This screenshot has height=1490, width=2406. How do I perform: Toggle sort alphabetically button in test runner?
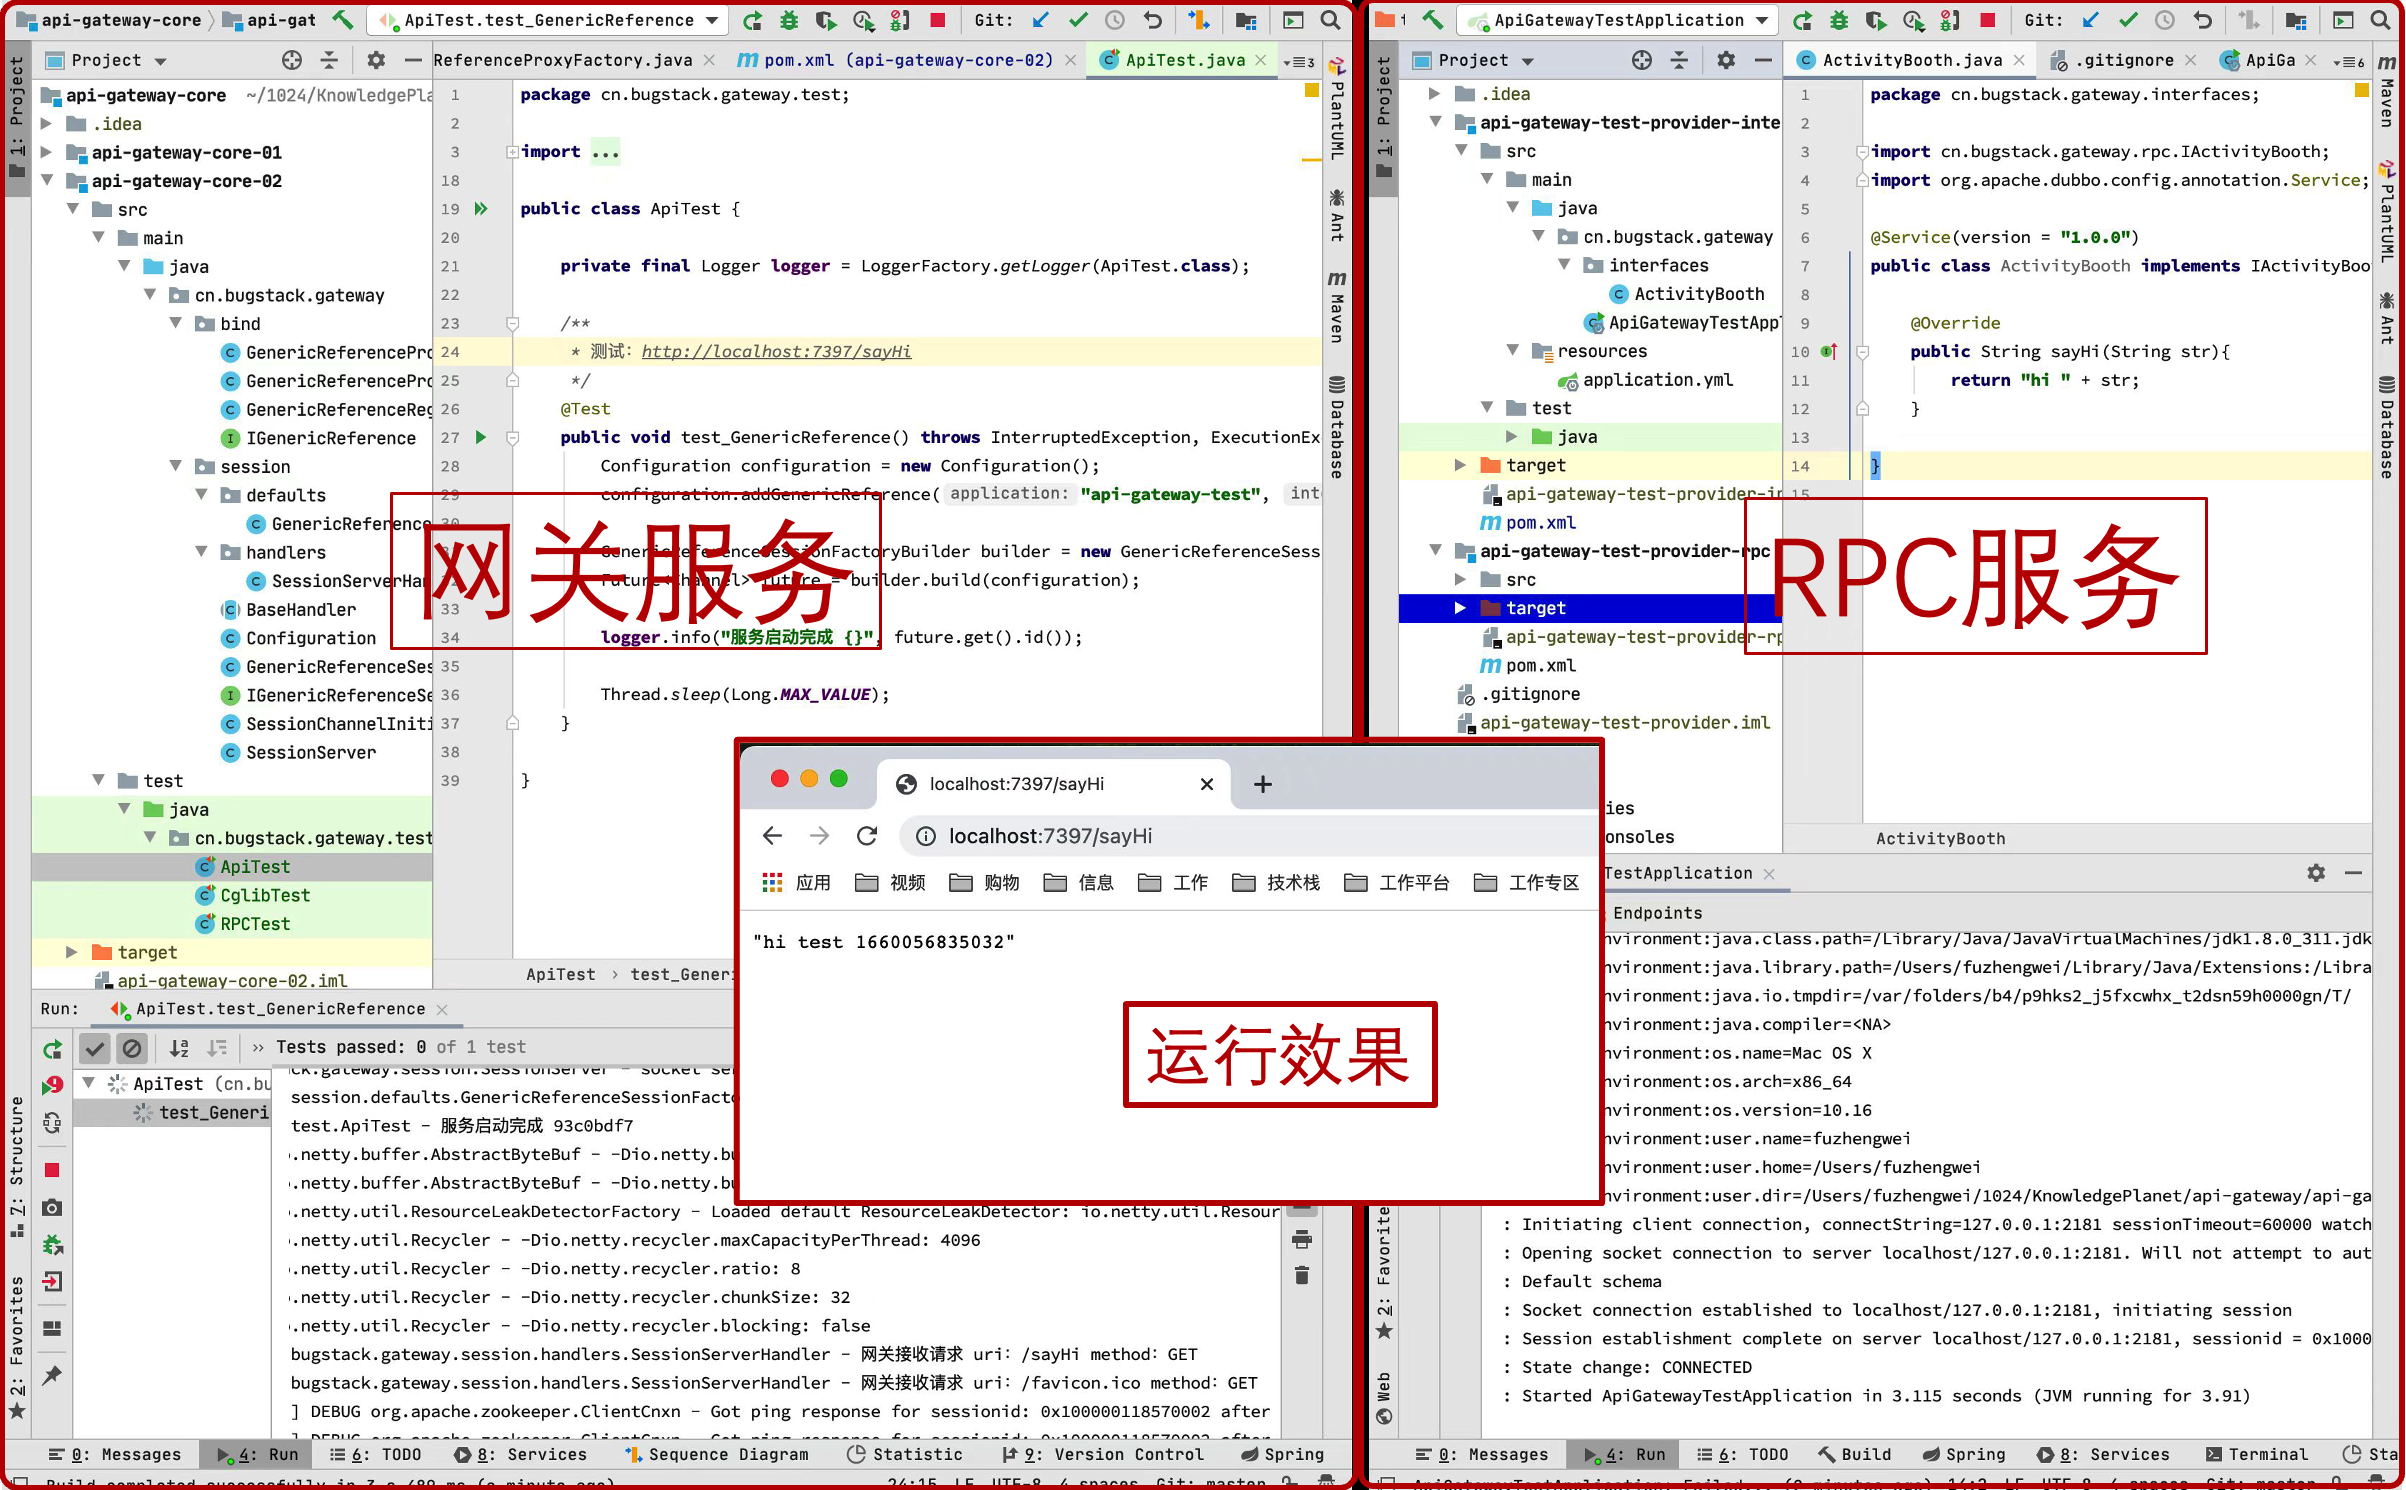click(179, 1047)
